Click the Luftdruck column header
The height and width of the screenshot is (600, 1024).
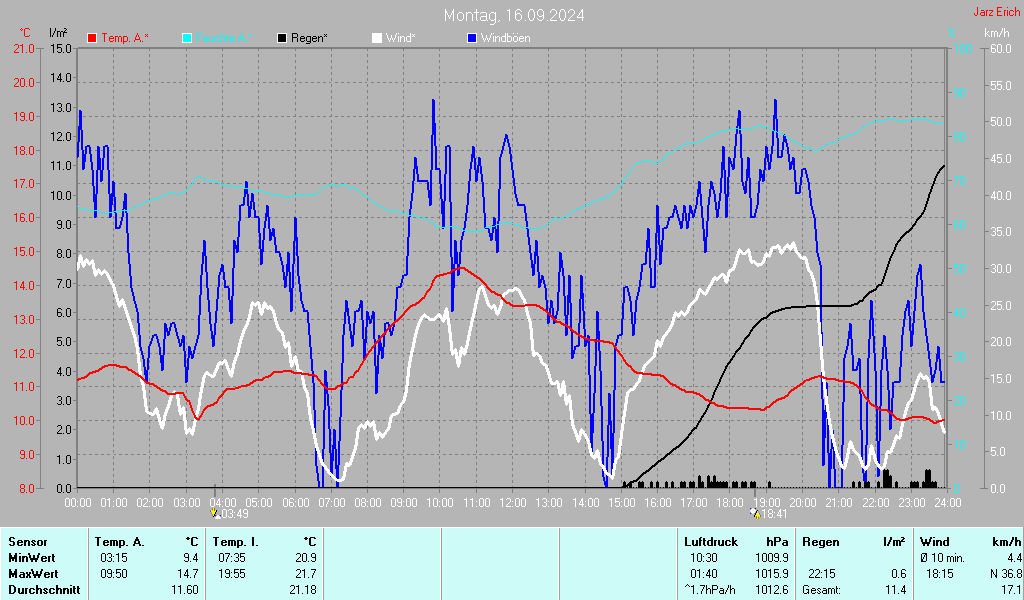coord(711,541)
